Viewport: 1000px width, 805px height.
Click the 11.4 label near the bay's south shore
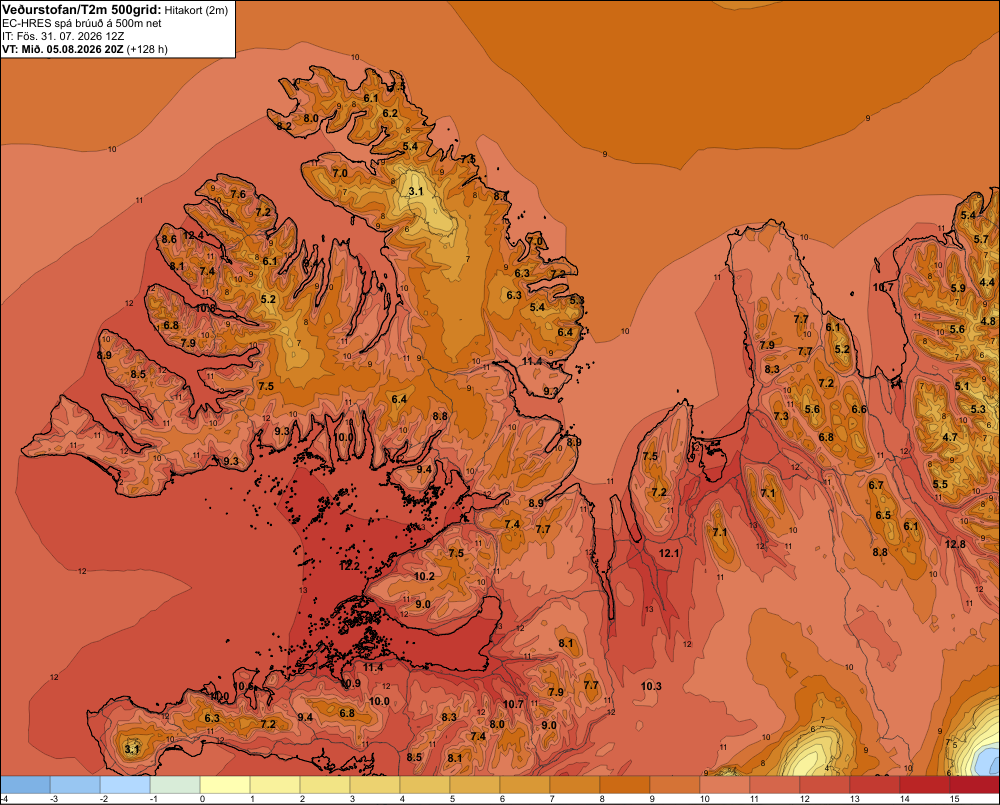coord(373,667)
